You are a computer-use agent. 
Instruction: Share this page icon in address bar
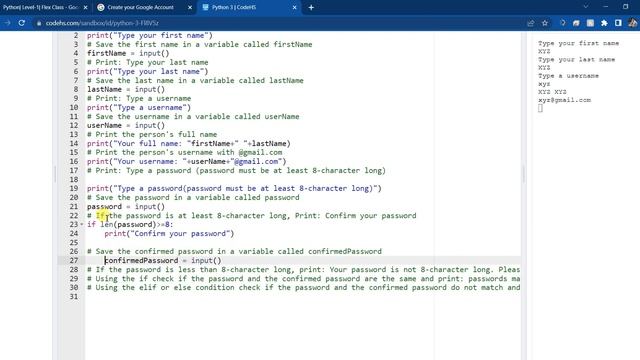point(531,23)
